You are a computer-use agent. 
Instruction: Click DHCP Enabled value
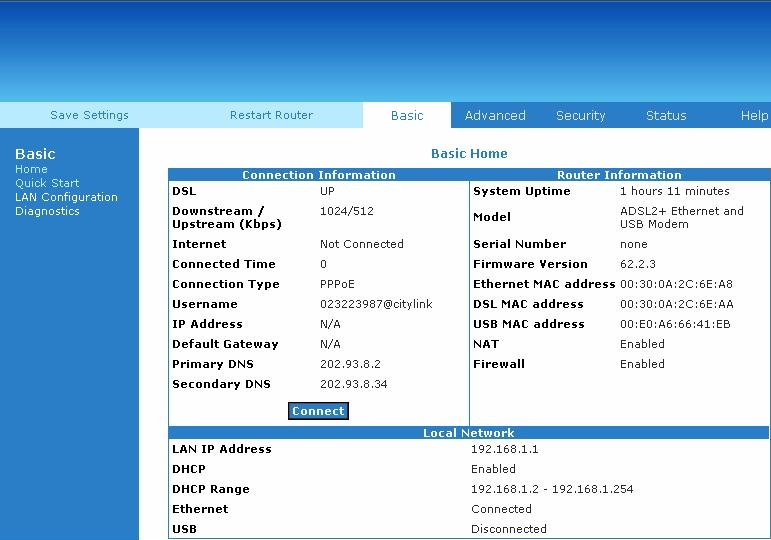(493, 469)
